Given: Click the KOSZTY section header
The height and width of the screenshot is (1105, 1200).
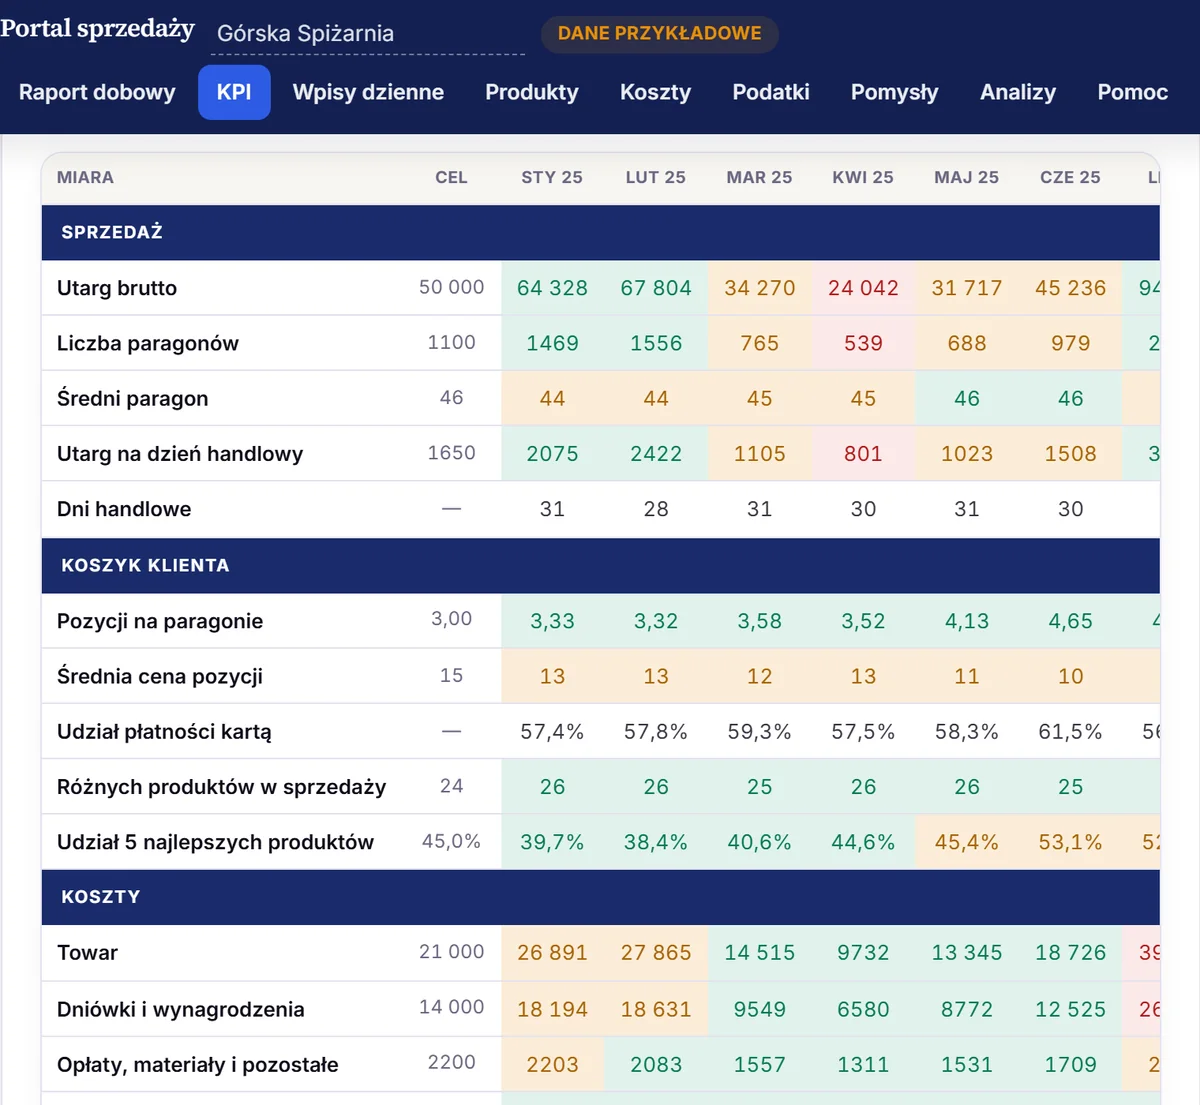Looking at the screenshot, I should [600, 897].
